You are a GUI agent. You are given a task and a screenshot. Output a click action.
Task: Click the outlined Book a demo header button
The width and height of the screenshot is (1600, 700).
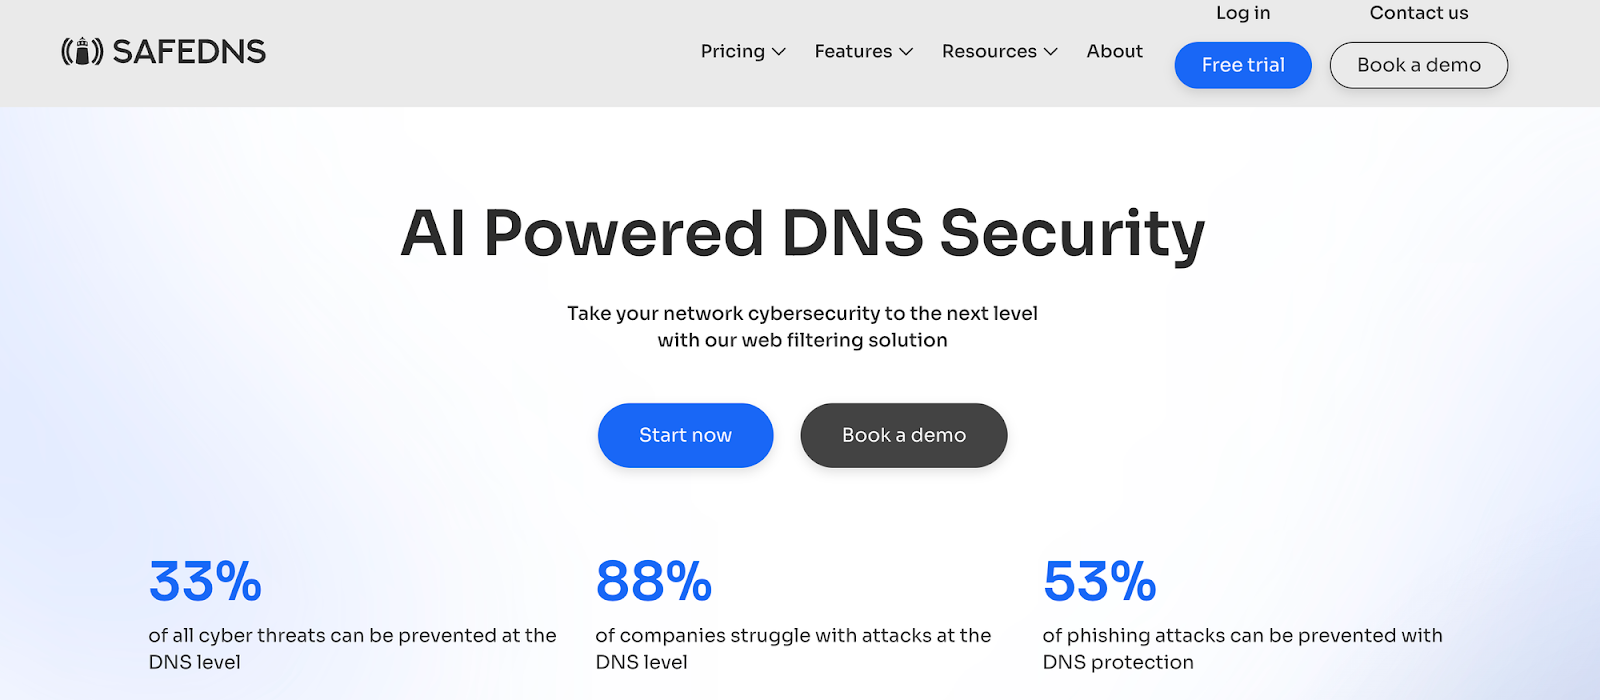1419,65
